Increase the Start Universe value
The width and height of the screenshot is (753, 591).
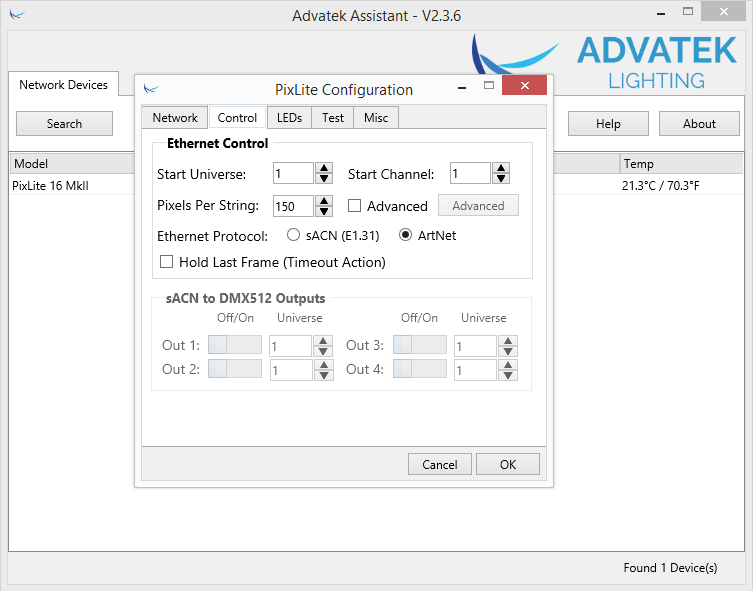tap(324, 168)
